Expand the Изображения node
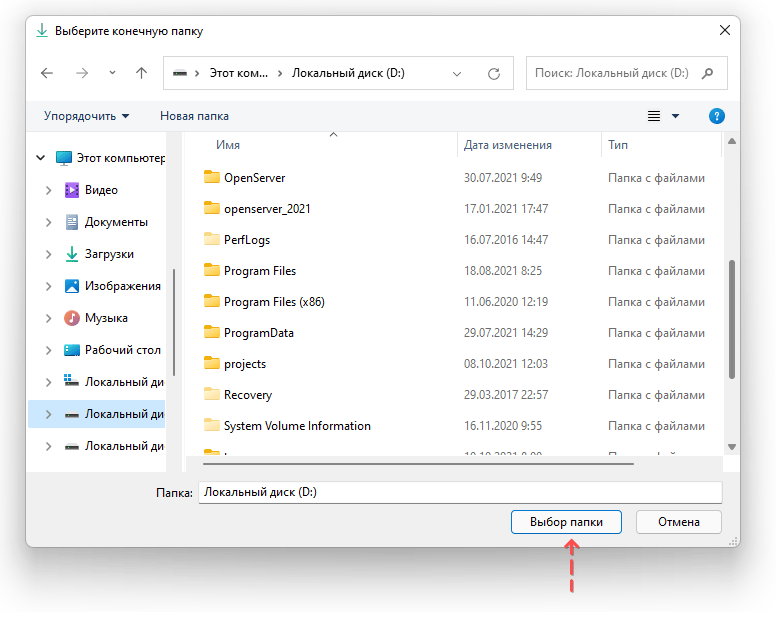 click(x=48, y=286)
